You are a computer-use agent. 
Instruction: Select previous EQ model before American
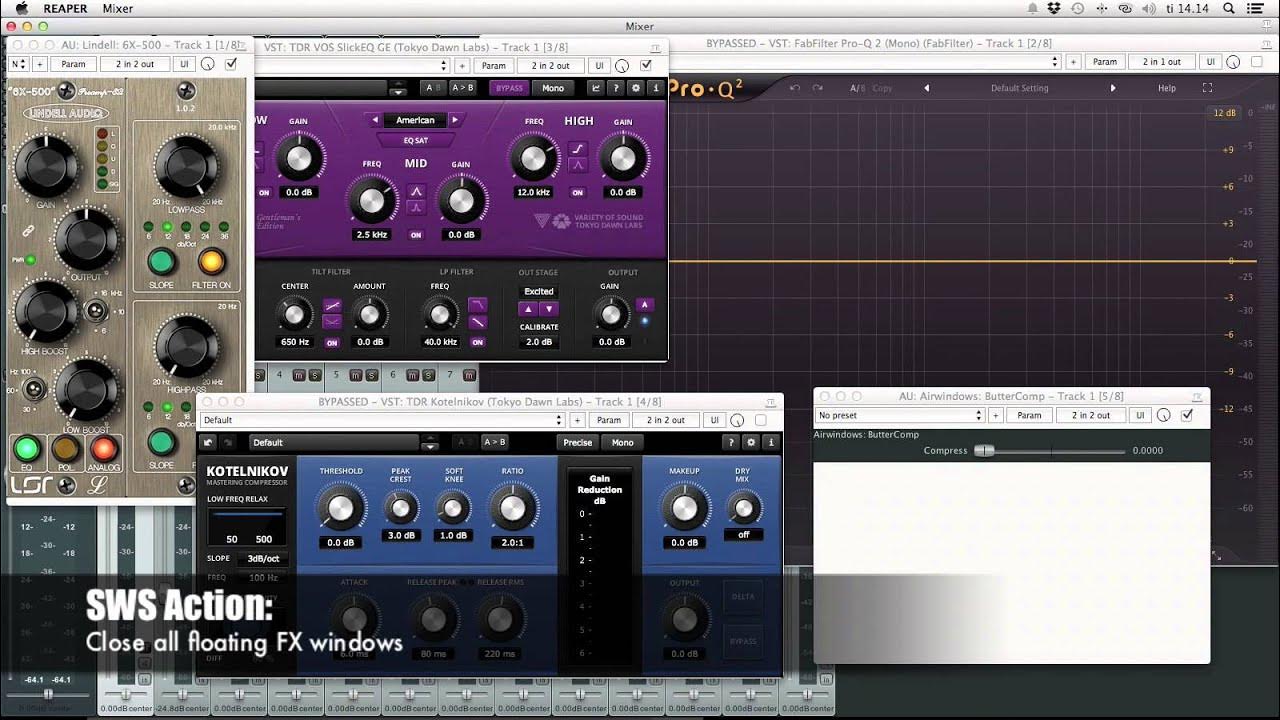pyautogui.click(x=376, y=120)
